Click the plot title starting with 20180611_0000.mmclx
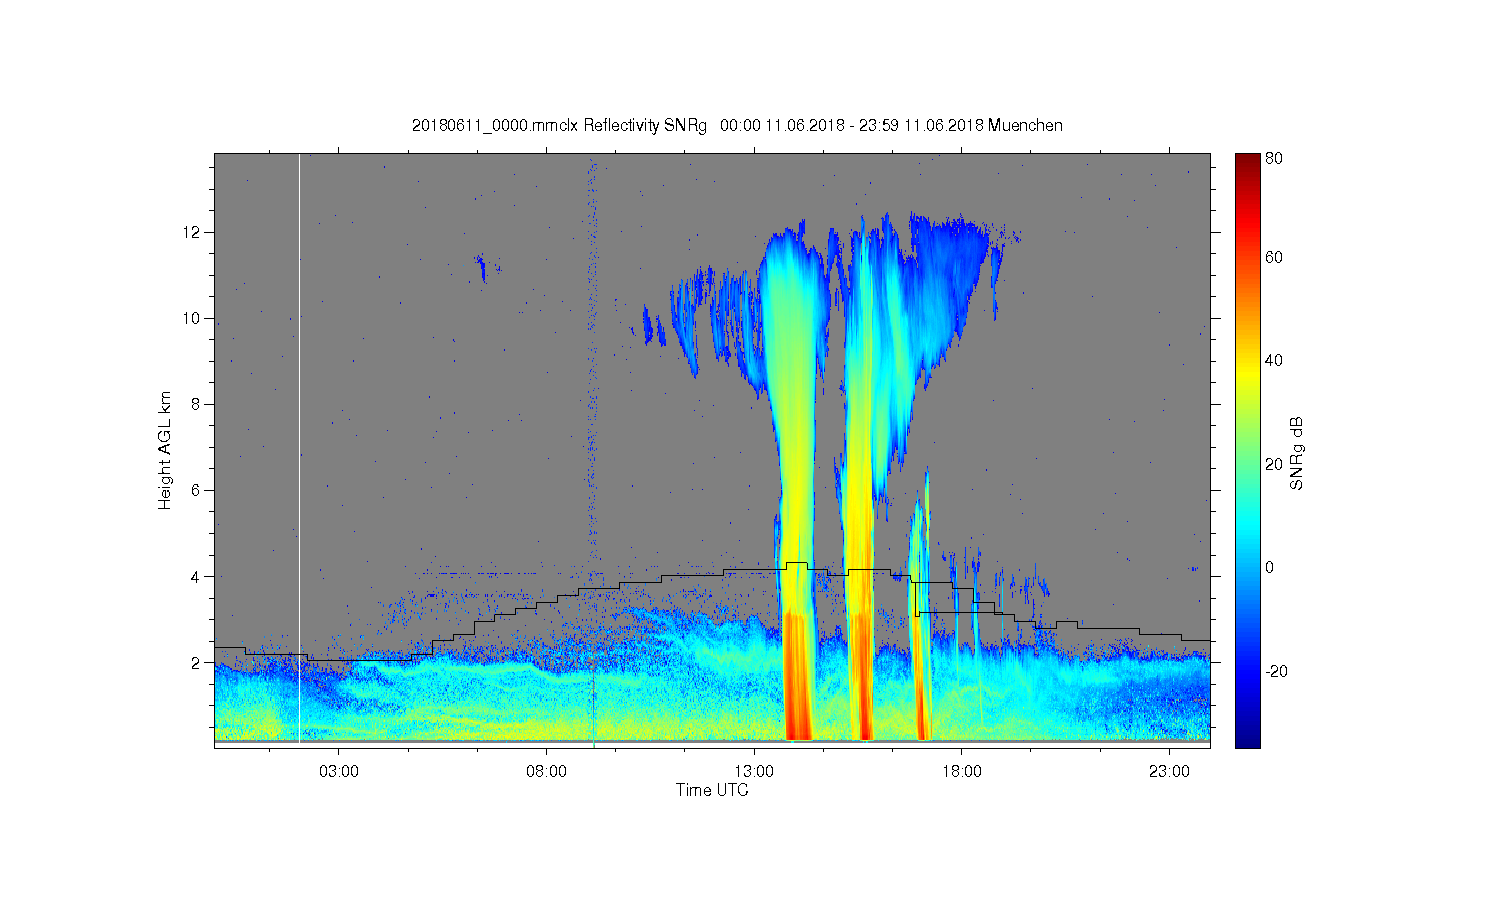 coord(737,126)
